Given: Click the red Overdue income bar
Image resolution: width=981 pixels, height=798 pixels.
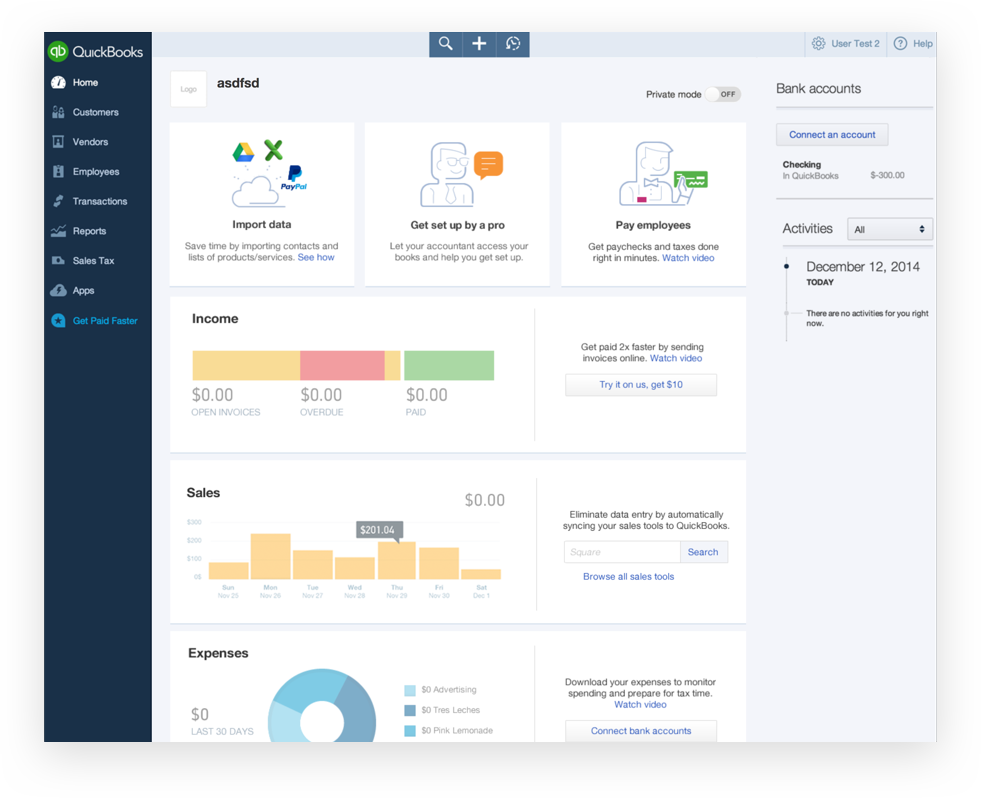Looking at the screenshot, I should [x=342, y=366].
